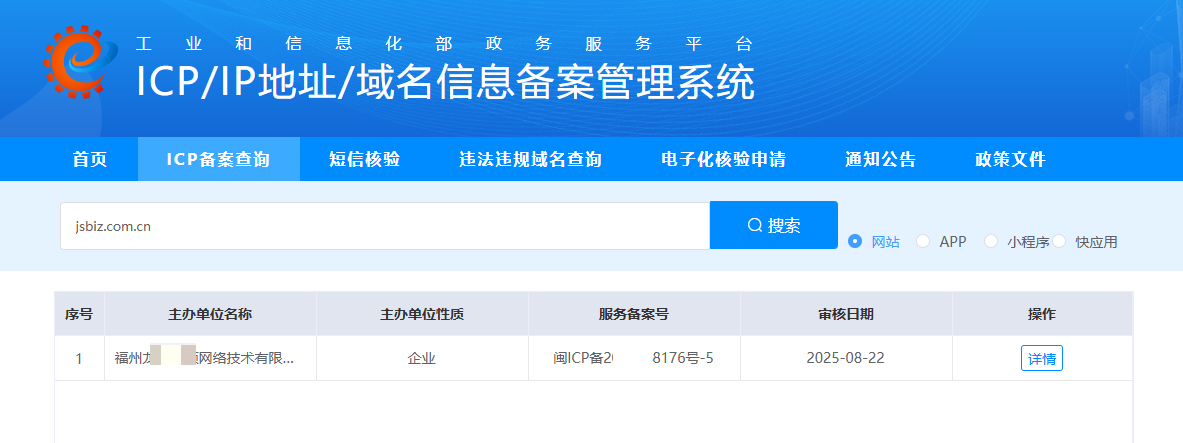Click the 搜索 button
1183x443 pixels.
click(x=774, y=225)
